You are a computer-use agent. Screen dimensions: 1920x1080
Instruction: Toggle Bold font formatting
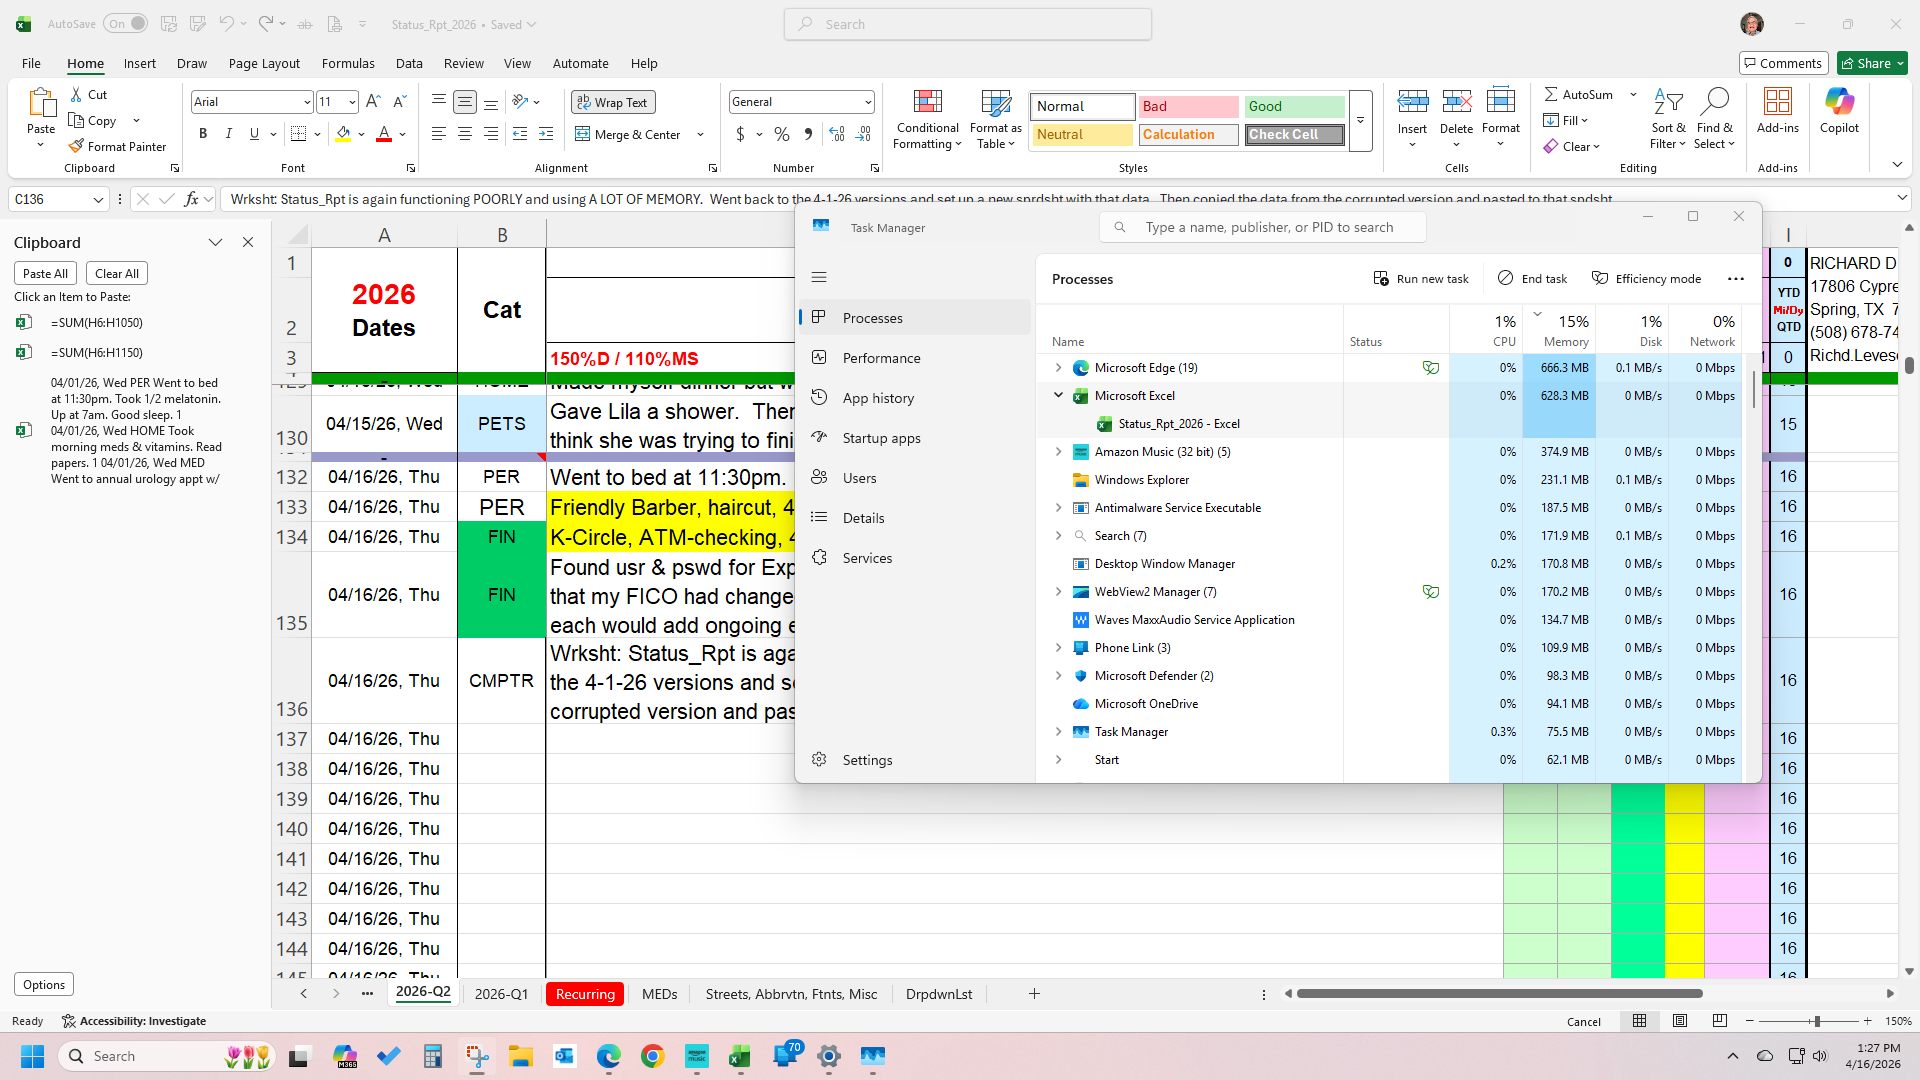(x=203, y=134)
